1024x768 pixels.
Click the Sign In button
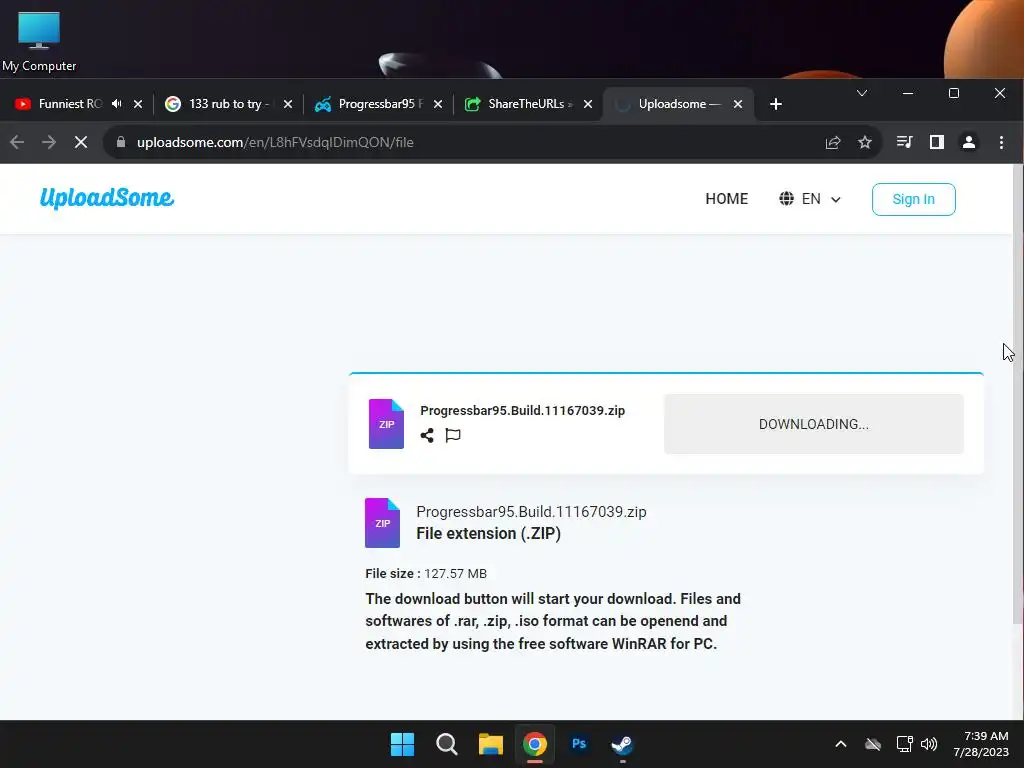[x=914, y=199]
